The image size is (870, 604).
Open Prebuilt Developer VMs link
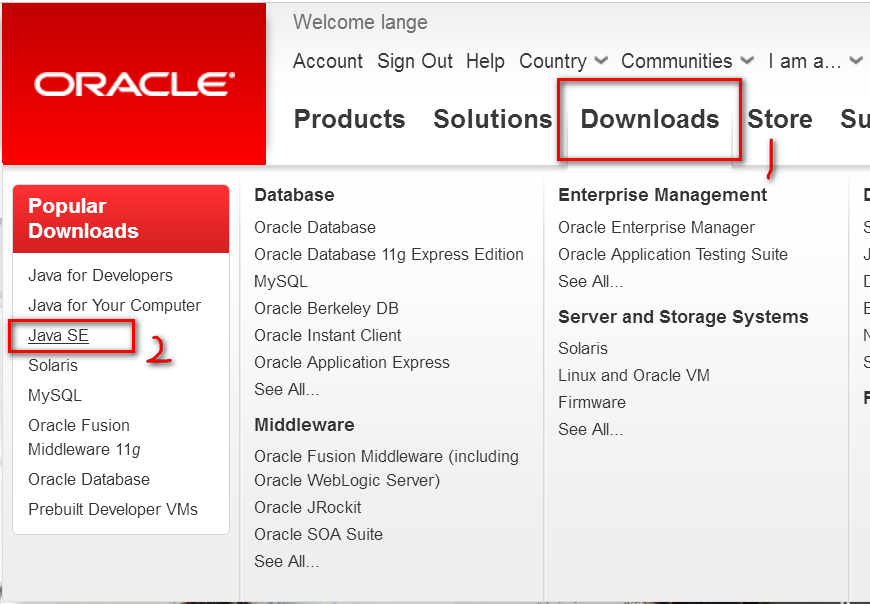coord(113,509)
